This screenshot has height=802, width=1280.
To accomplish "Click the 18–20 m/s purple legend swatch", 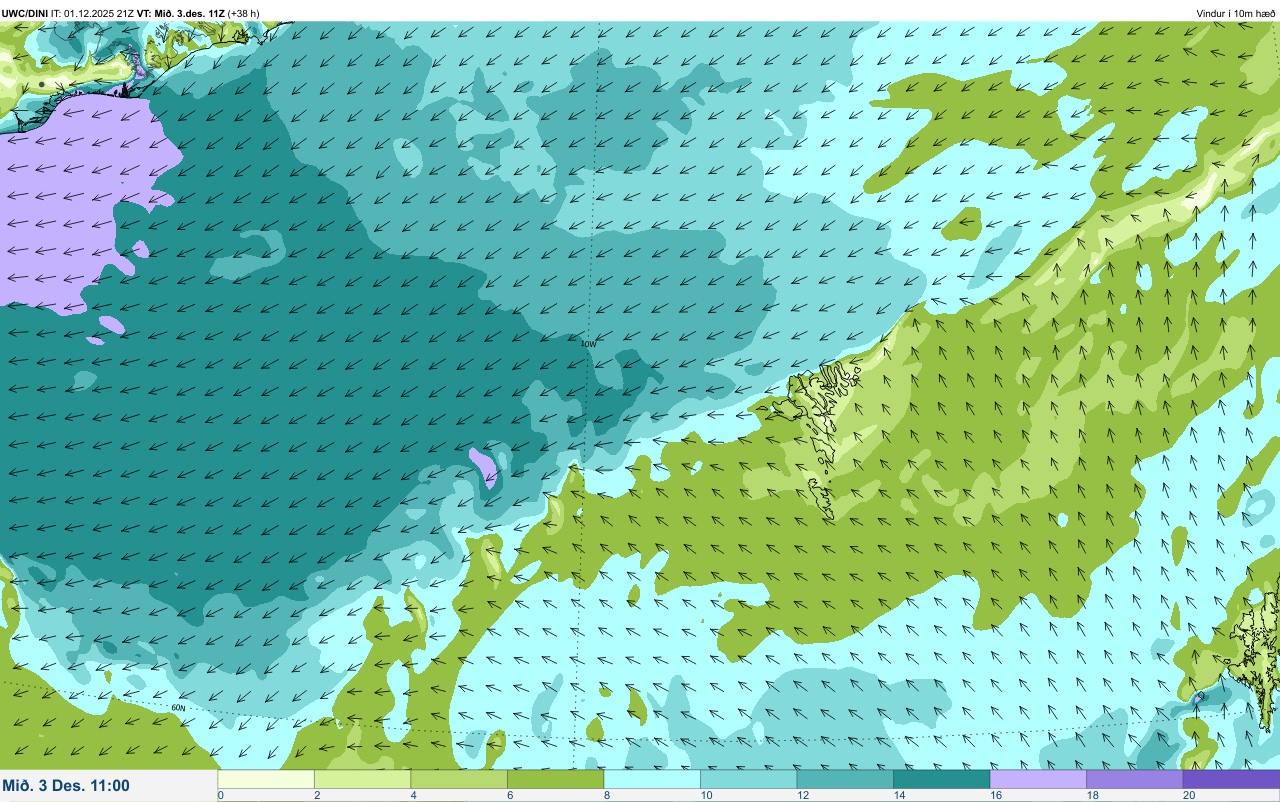I will 1134,779.
